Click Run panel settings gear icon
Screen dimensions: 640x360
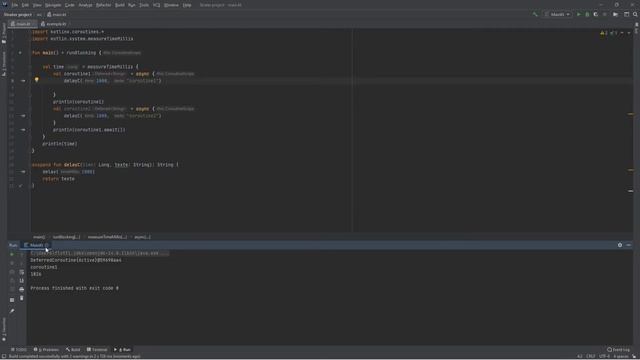click(x=620, y=245)
